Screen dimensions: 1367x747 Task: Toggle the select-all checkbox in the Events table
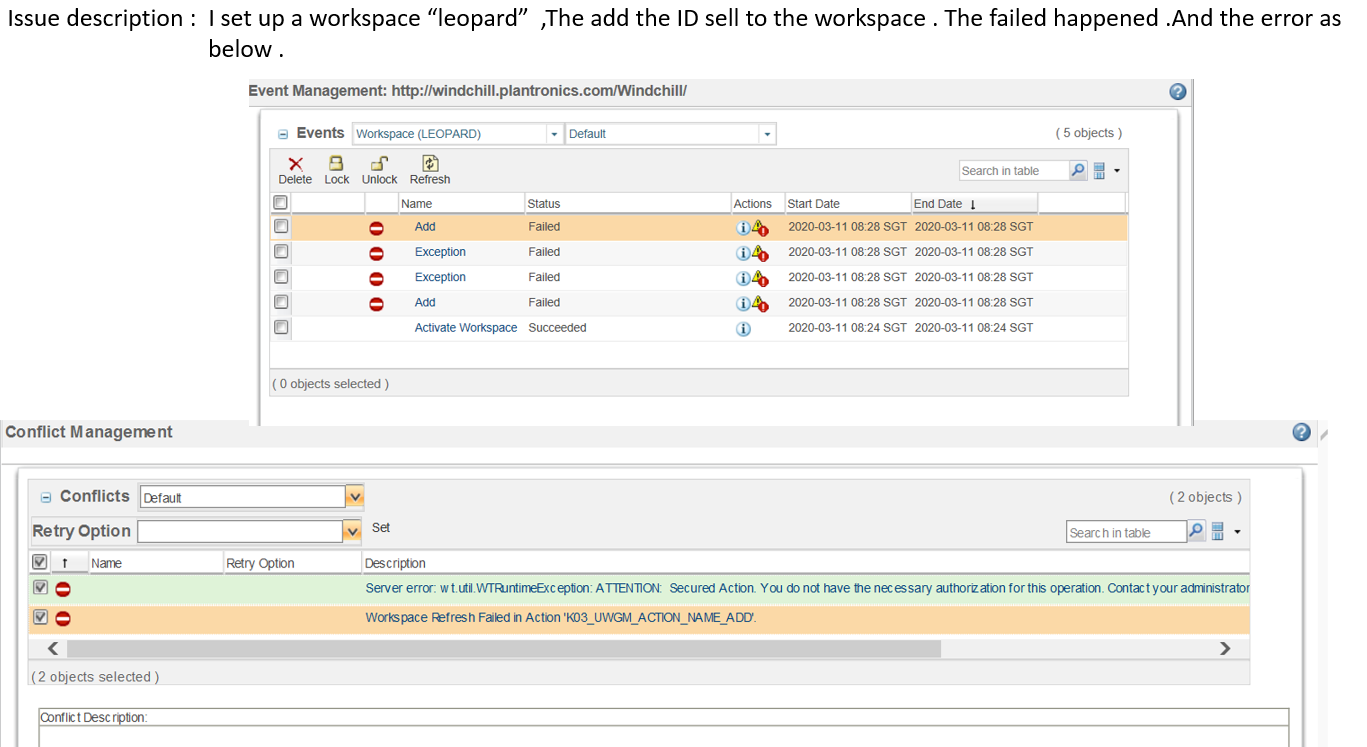(281, 202)
